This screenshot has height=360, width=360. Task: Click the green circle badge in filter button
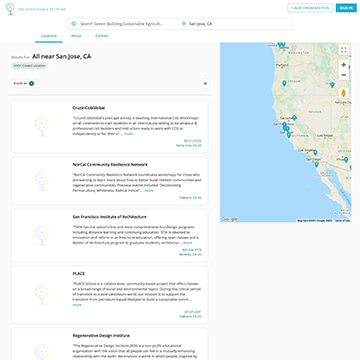tap(31, 84)
